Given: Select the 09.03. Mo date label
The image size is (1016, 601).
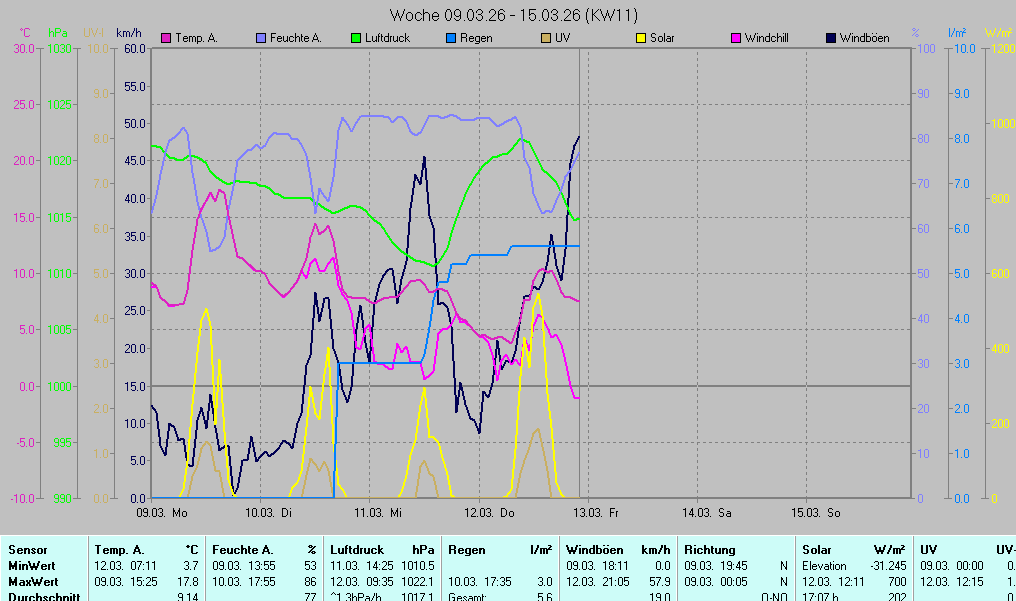Looking at the screenshot, I should [x=162, y=513].
